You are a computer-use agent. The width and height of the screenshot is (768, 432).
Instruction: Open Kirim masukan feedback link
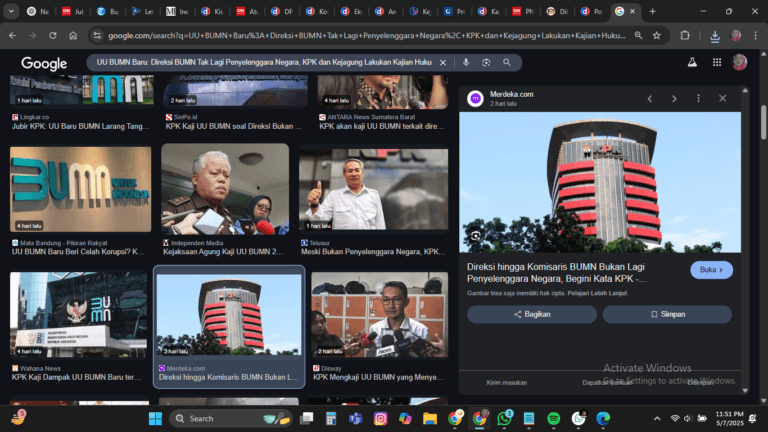tap(506, 383)
